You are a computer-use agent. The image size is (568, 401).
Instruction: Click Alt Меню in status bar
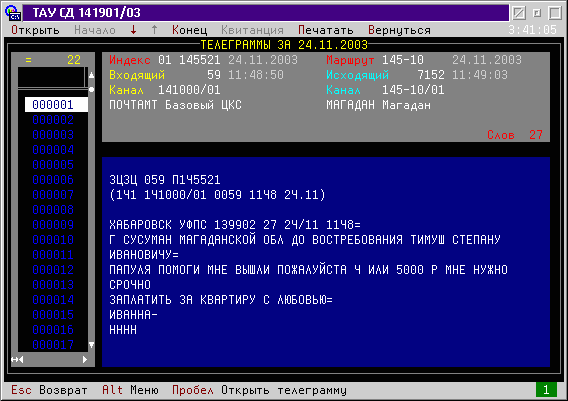click(130, 390)
